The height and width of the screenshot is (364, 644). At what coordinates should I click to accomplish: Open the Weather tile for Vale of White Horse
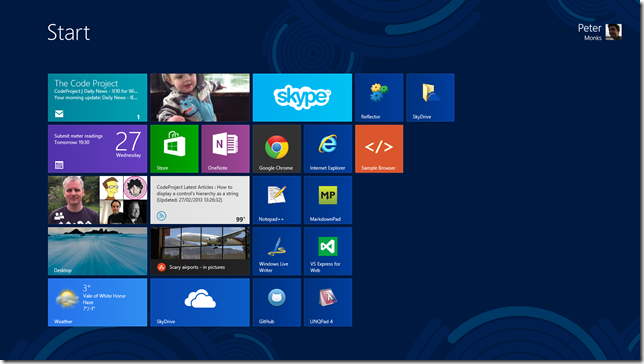[97, 302]
